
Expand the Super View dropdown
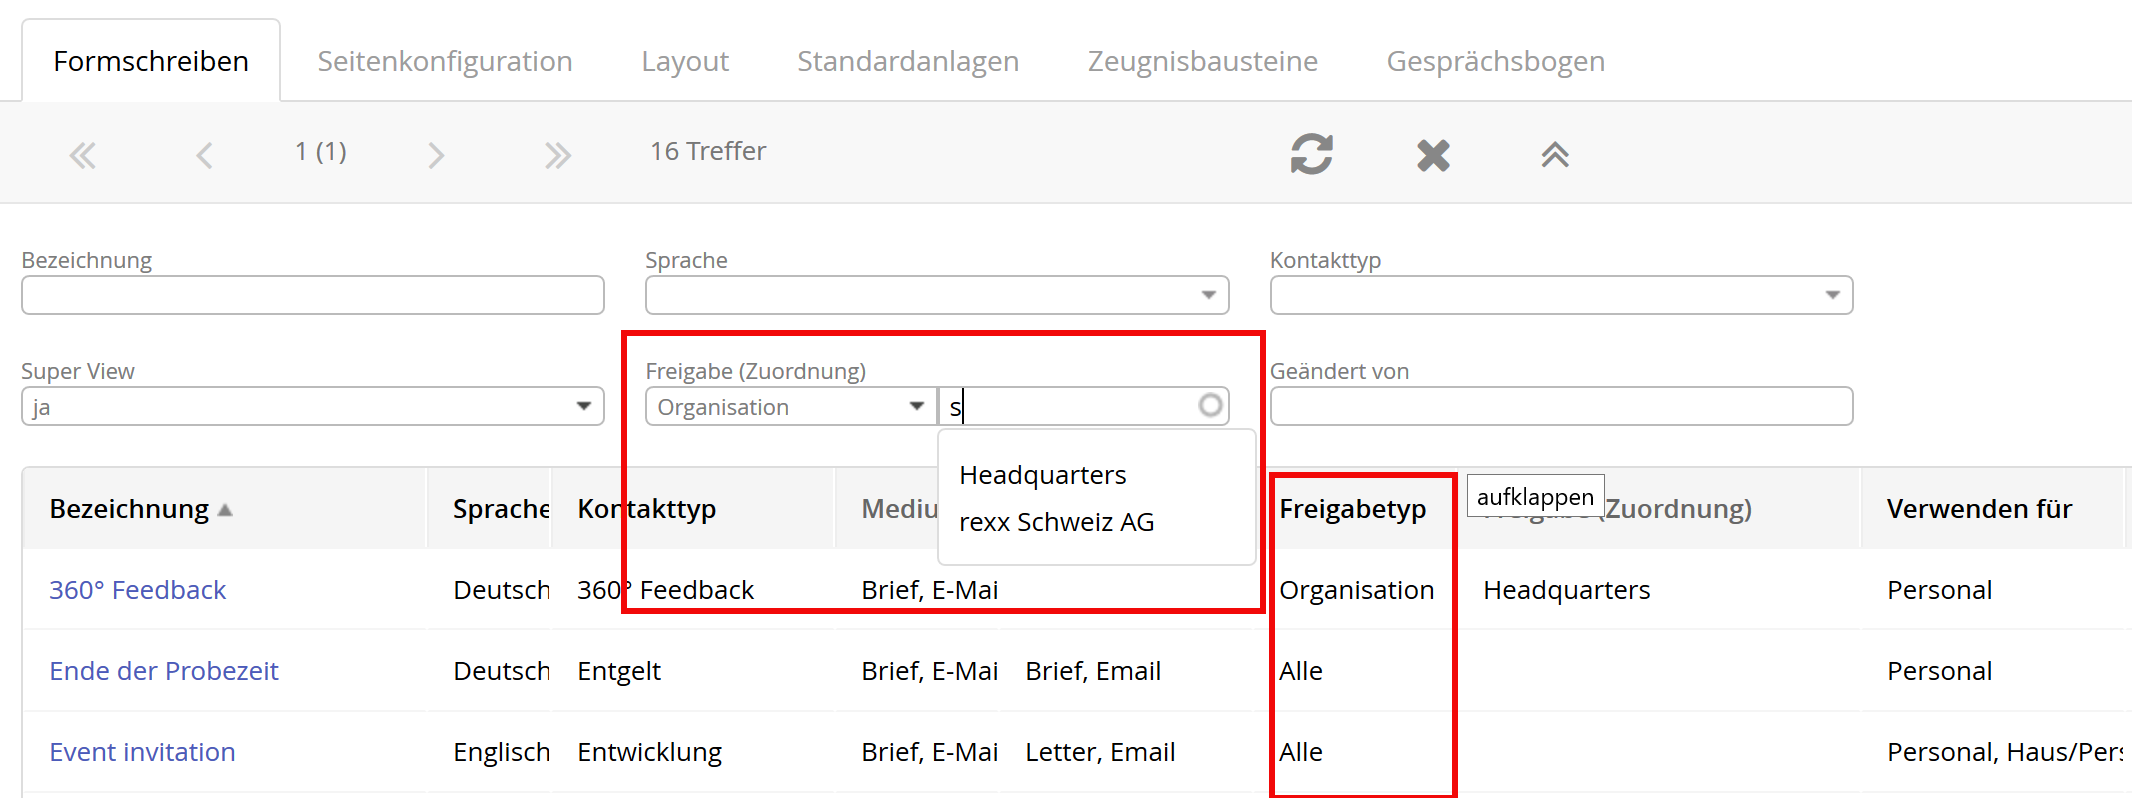click(584, 406)
